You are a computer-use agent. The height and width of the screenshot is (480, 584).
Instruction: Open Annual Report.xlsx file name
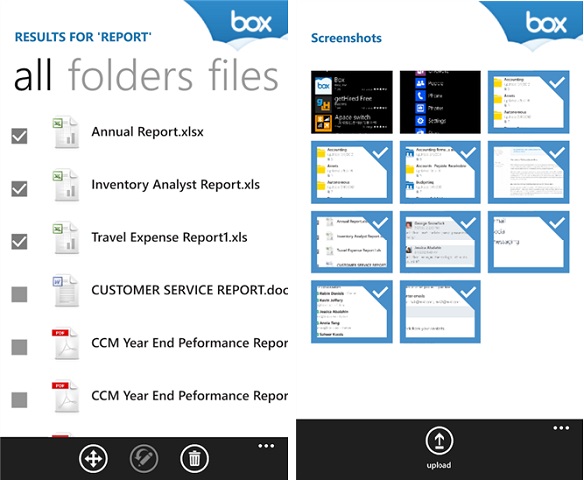click(x=147, y=132)
